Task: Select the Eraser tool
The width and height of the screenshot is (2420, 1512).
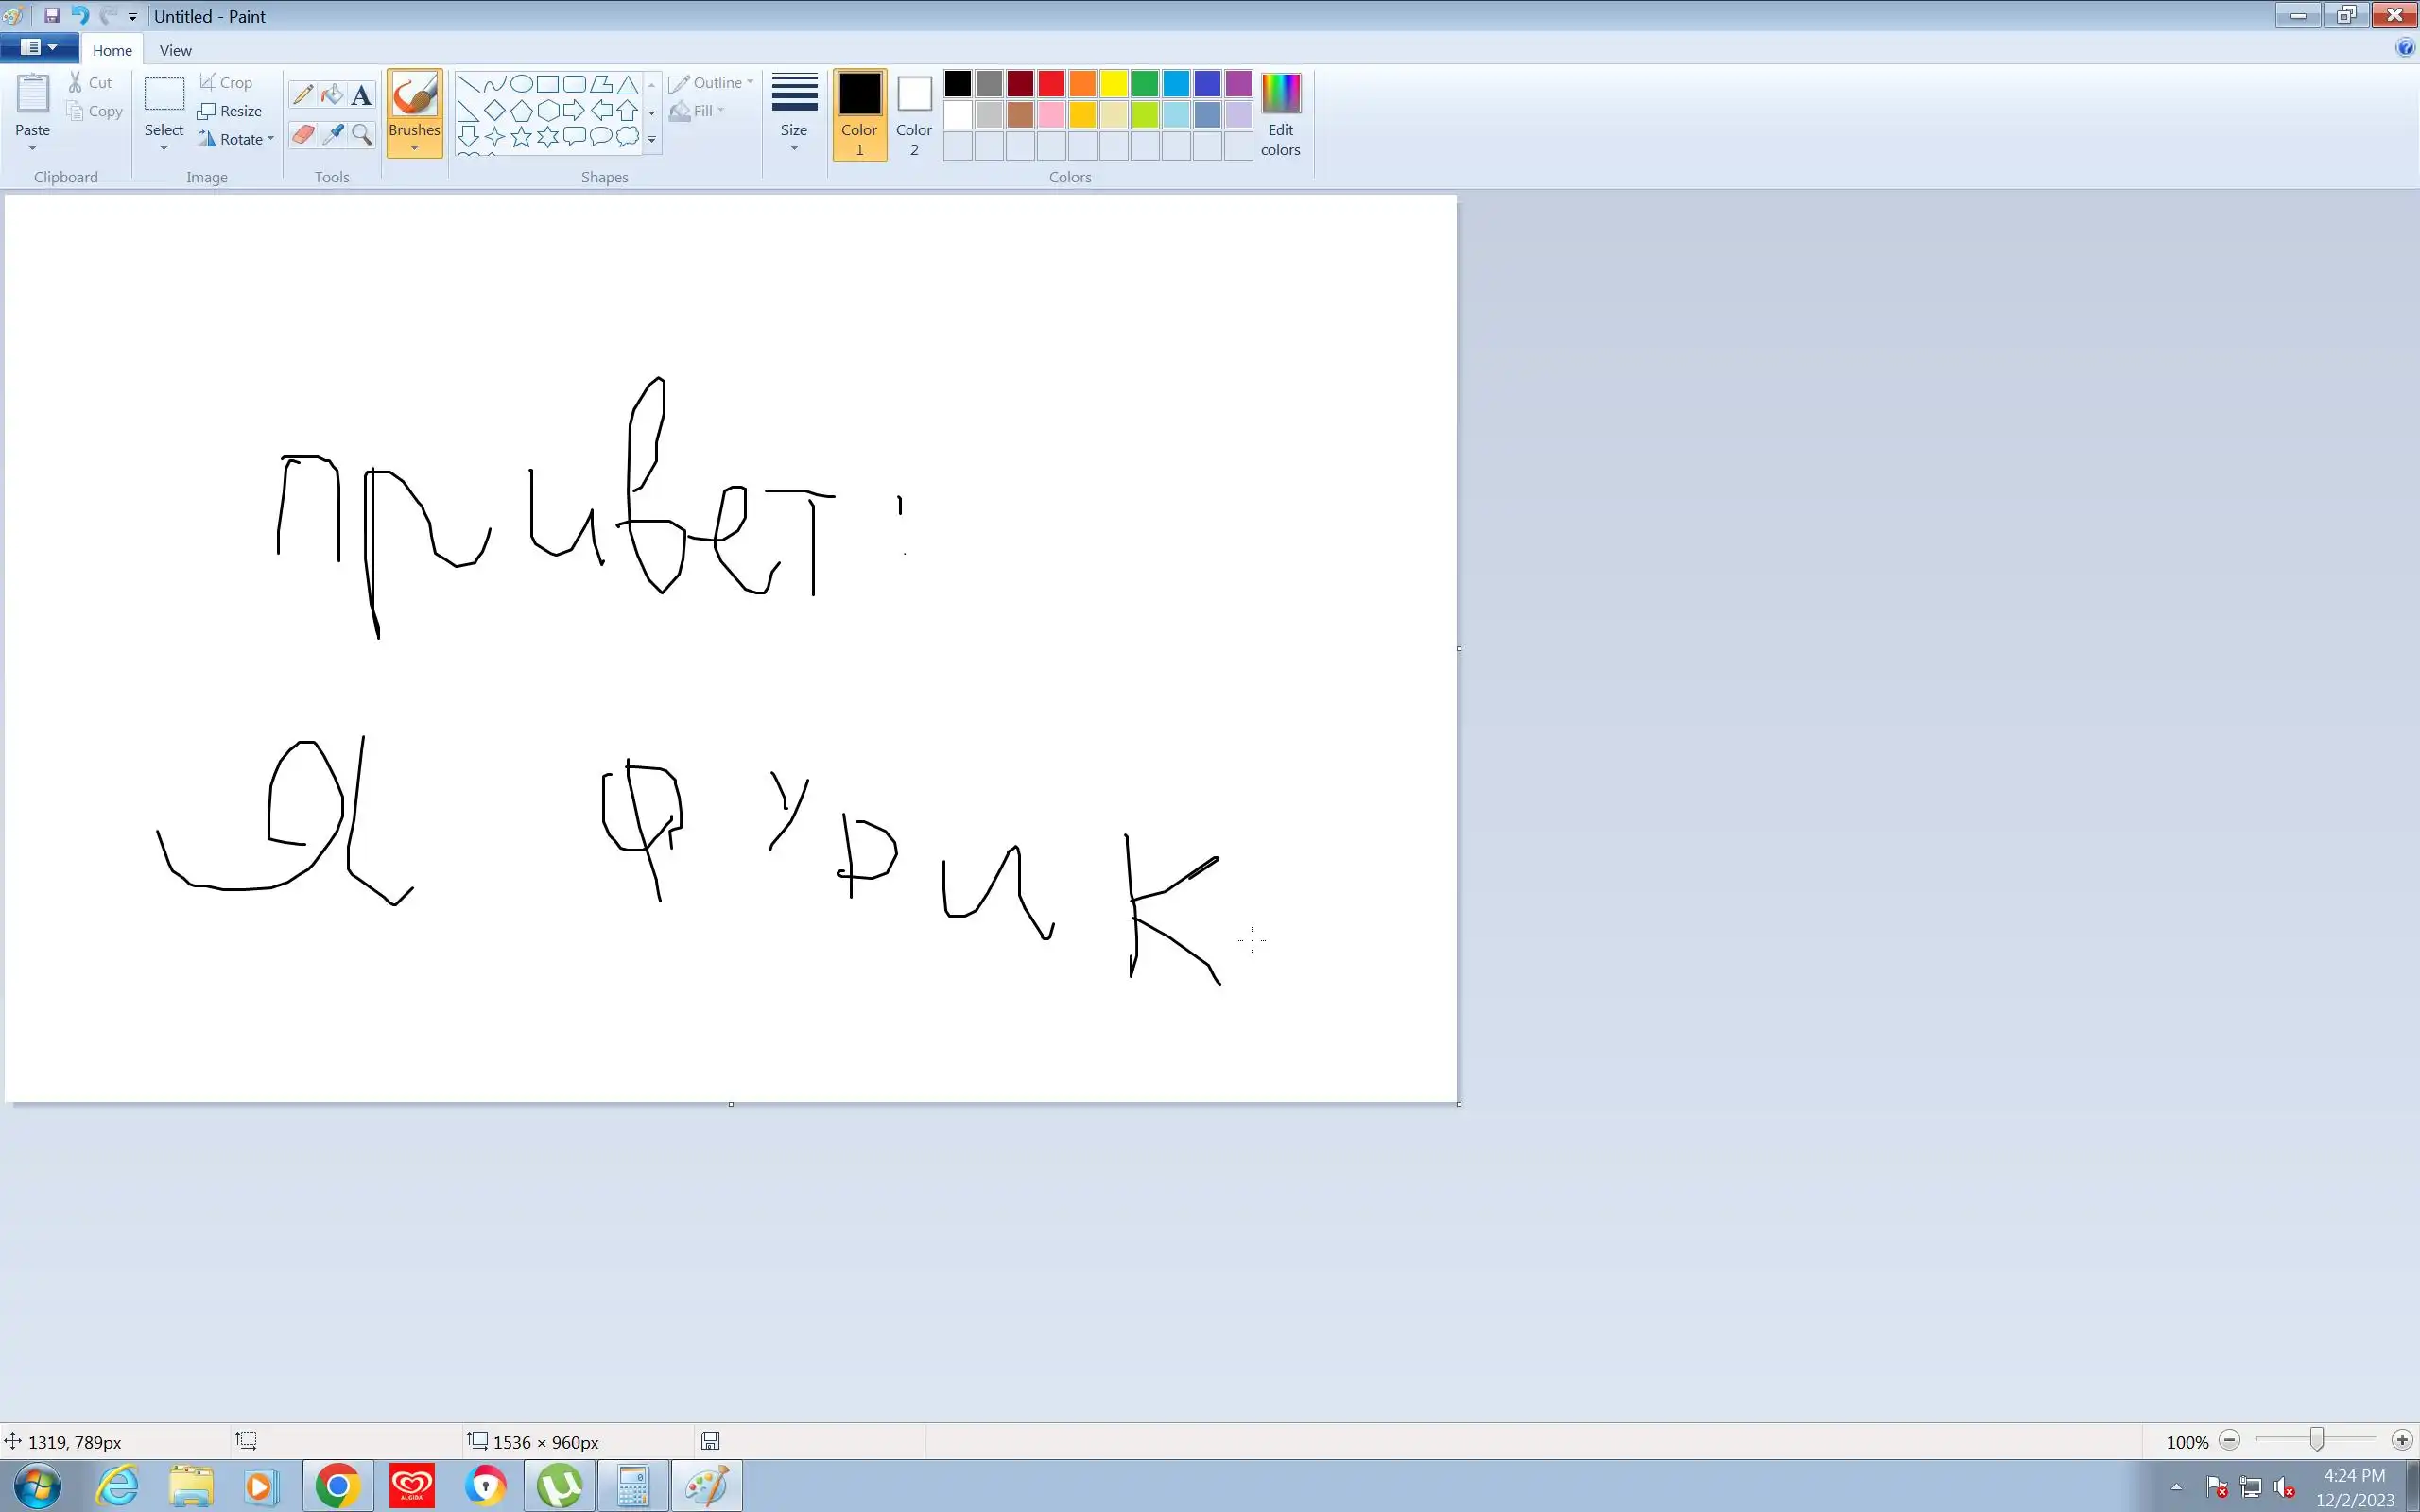Action: point(302,134)
